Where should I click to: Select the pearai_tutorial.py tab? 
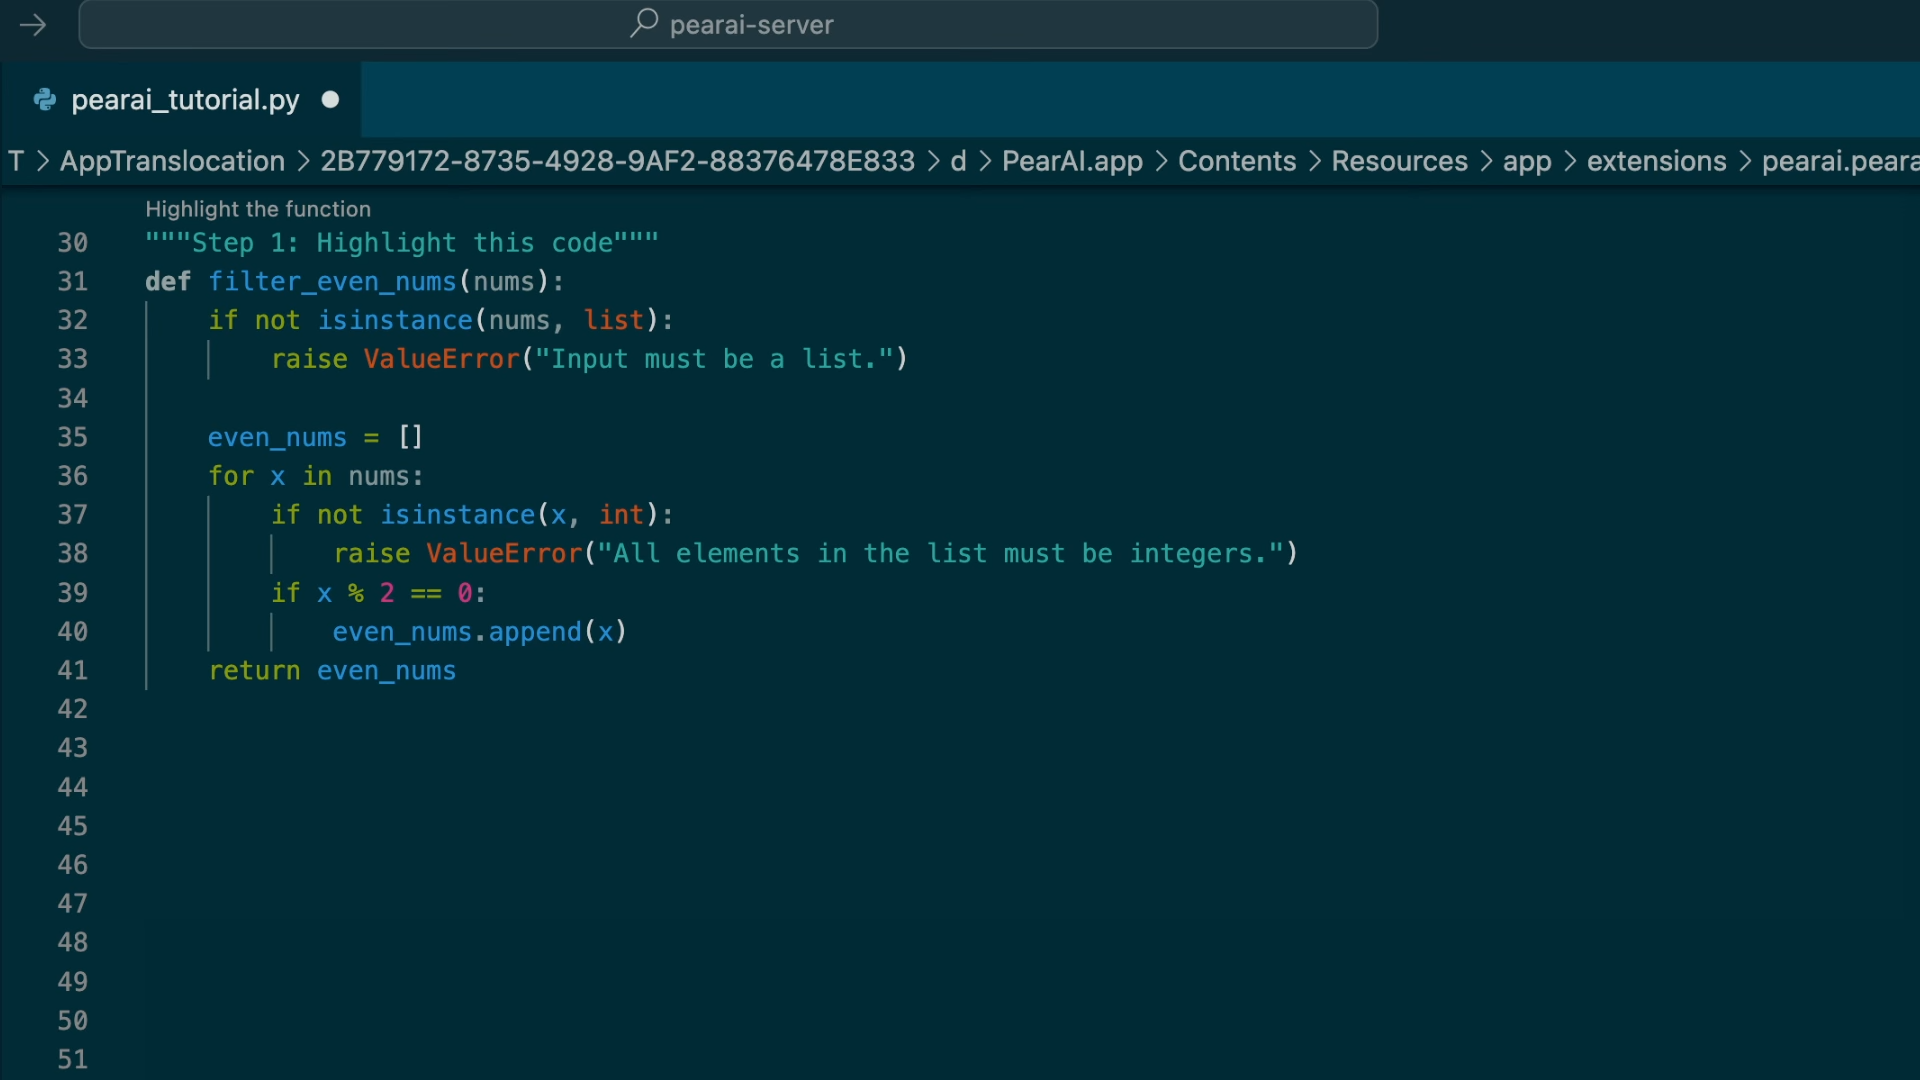tap(181, 100)
